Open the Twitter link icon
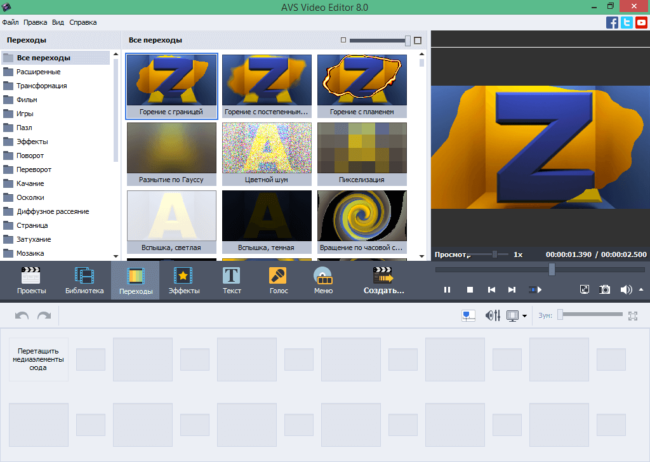The height and width of the screenshot is (462, 650). pyautogui.click(x=626, y=22)
